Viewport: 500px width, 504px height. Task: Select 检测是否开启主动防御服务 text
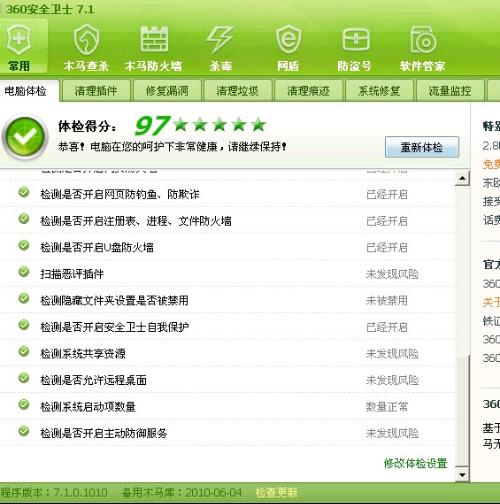pyautogui.click(x=104, y=433)
